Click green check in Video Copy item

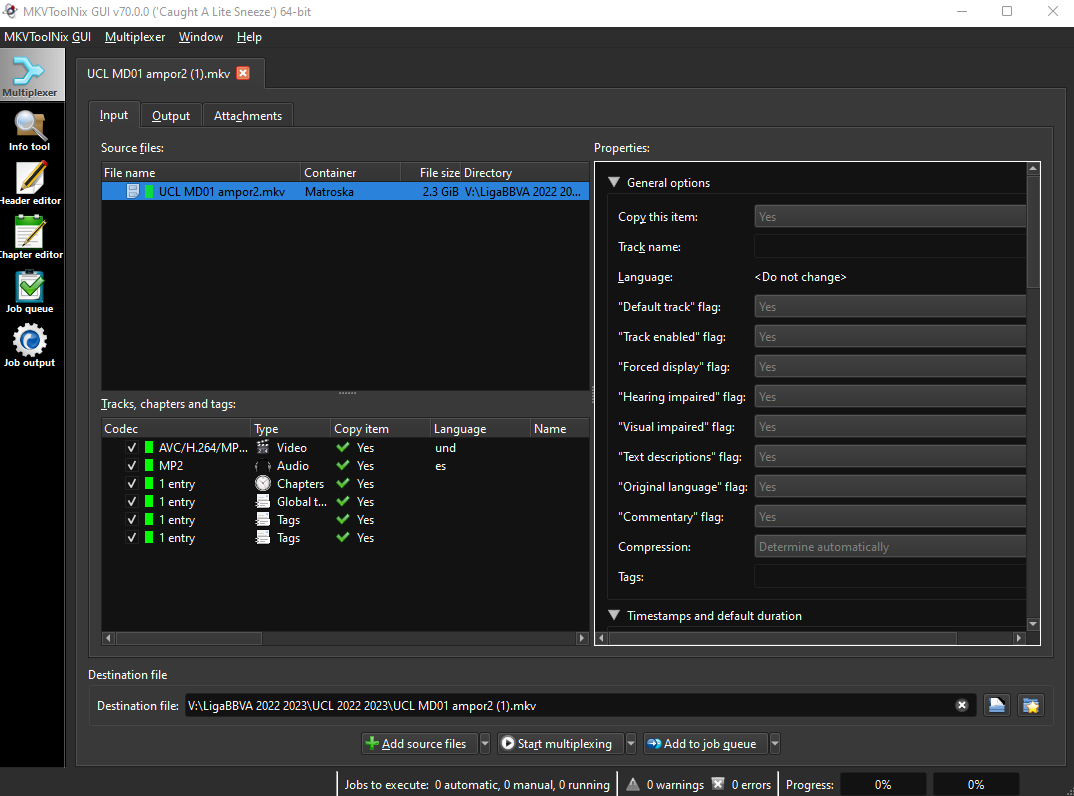point(343,447)
